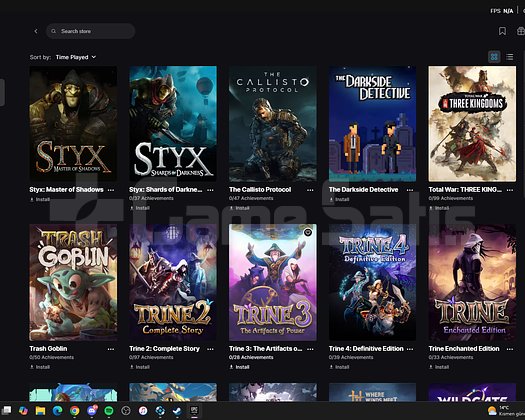Install Trine 4: Definitive Edition
Screen dimensions: 525x420
[x=339, y=367]
